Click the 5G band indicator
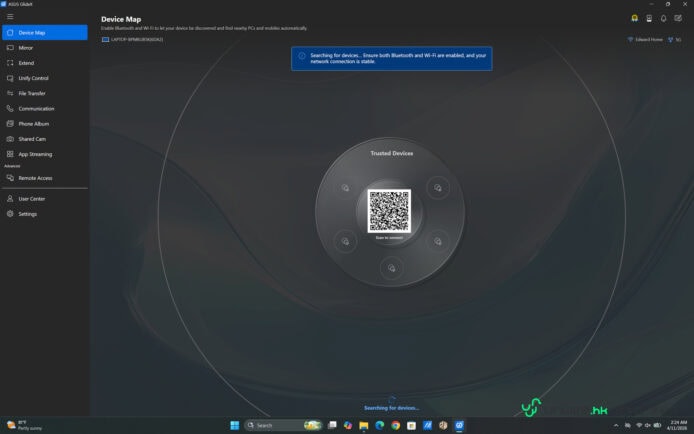 pyautogui.click(x=675, y=40)
